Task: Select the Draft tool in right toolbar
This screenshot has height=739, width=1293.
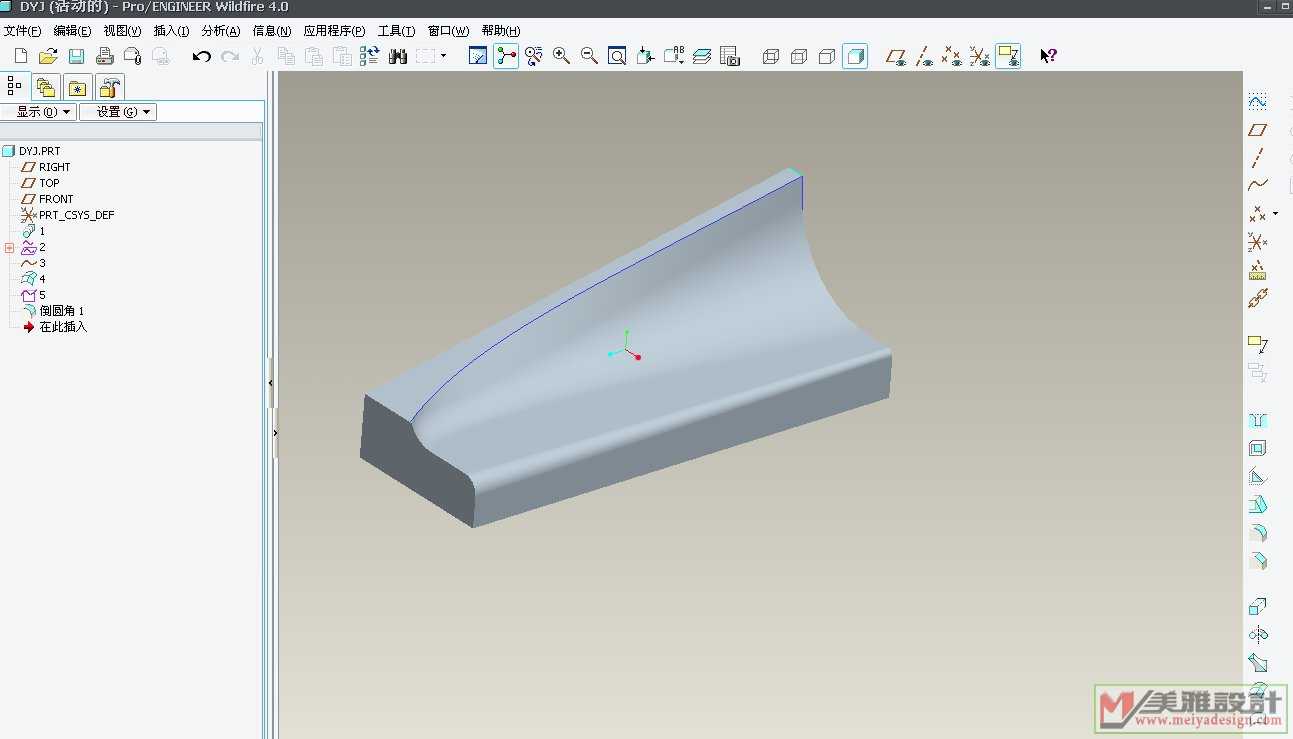Action: 1258,505
